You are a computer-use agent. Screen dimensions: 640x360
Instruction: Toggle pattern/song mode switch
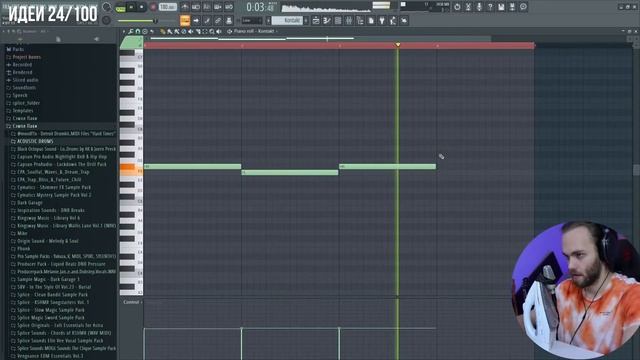pos(120,7)
